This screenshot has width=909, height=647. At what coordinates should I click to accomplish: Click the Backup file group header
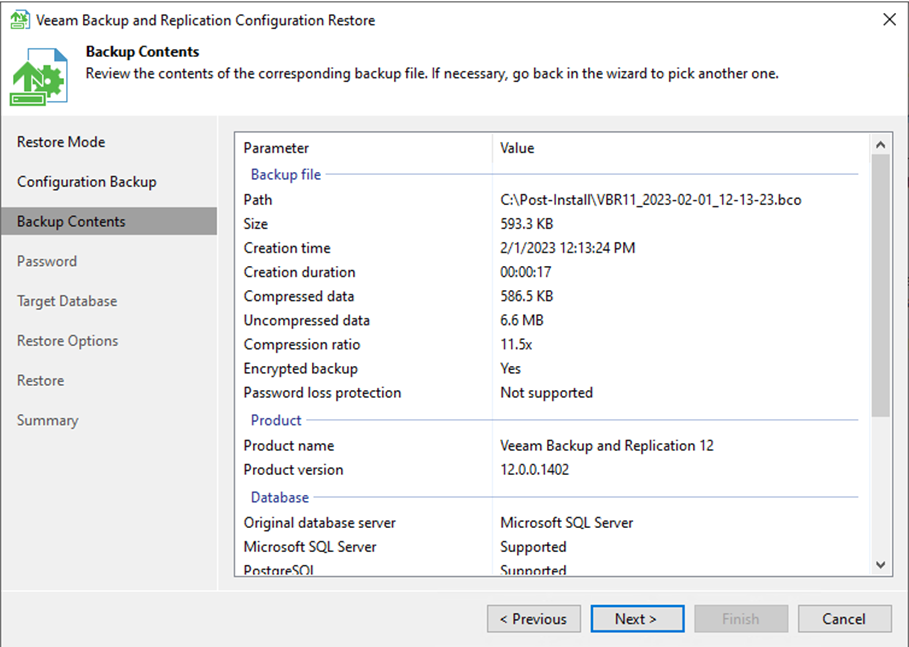(x=286, y=175)
